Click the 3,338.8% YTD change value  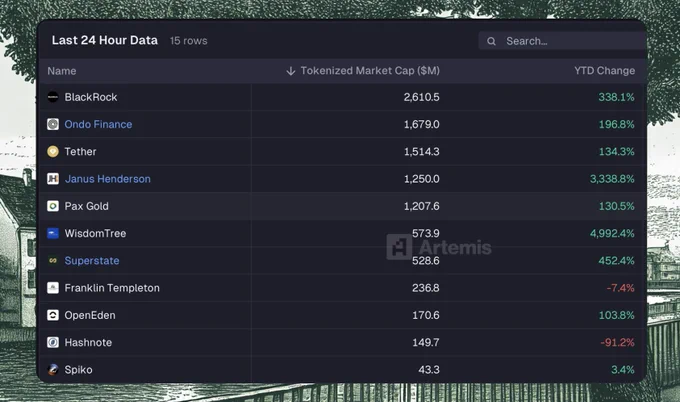pyautogui.click(x=612, y=179)
